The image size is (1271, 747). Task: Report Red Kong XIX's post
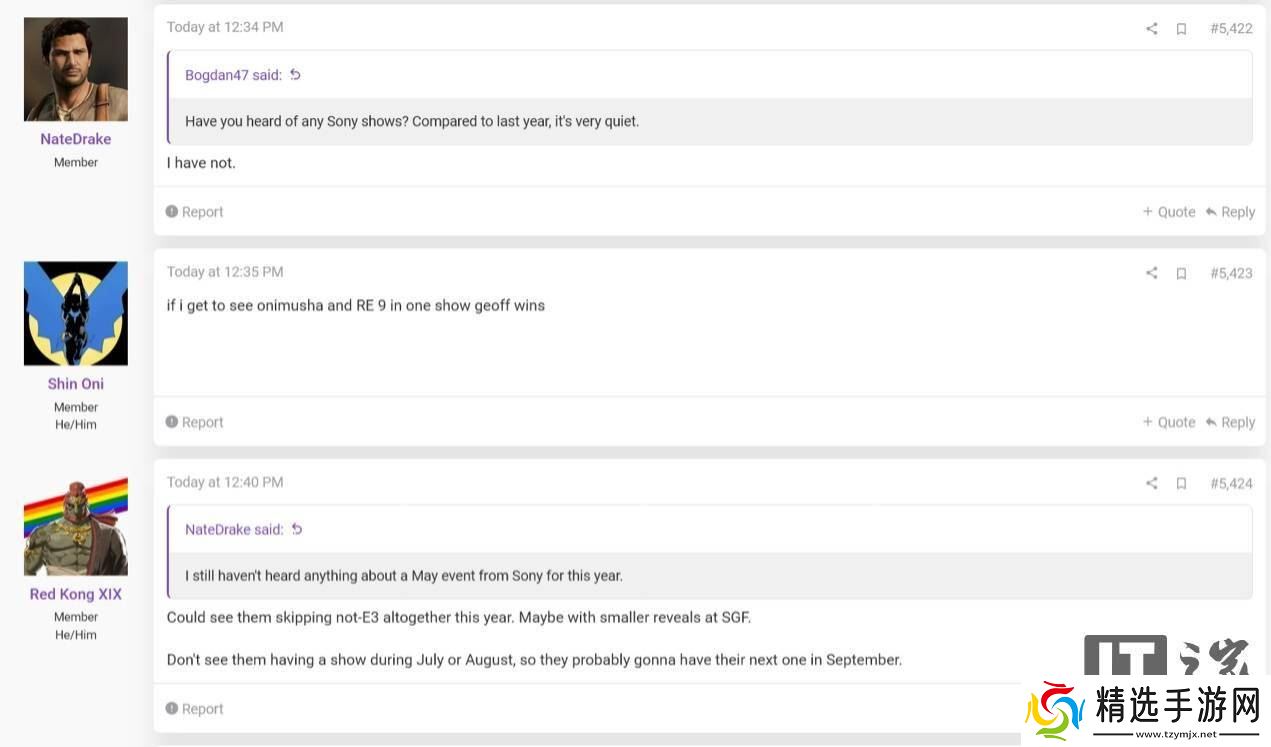195,709
